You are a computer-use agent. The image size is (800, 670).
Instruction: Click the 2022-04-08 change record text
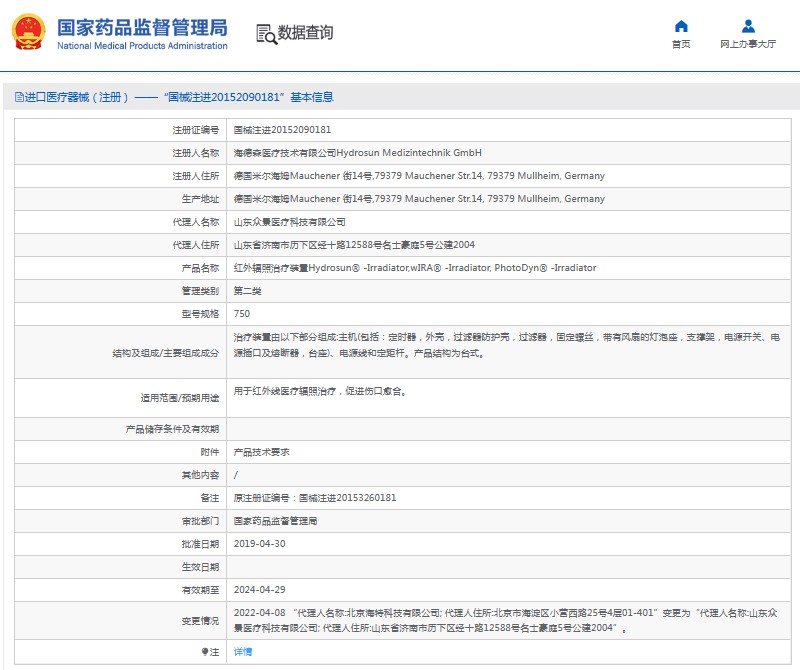coord(506,621)
